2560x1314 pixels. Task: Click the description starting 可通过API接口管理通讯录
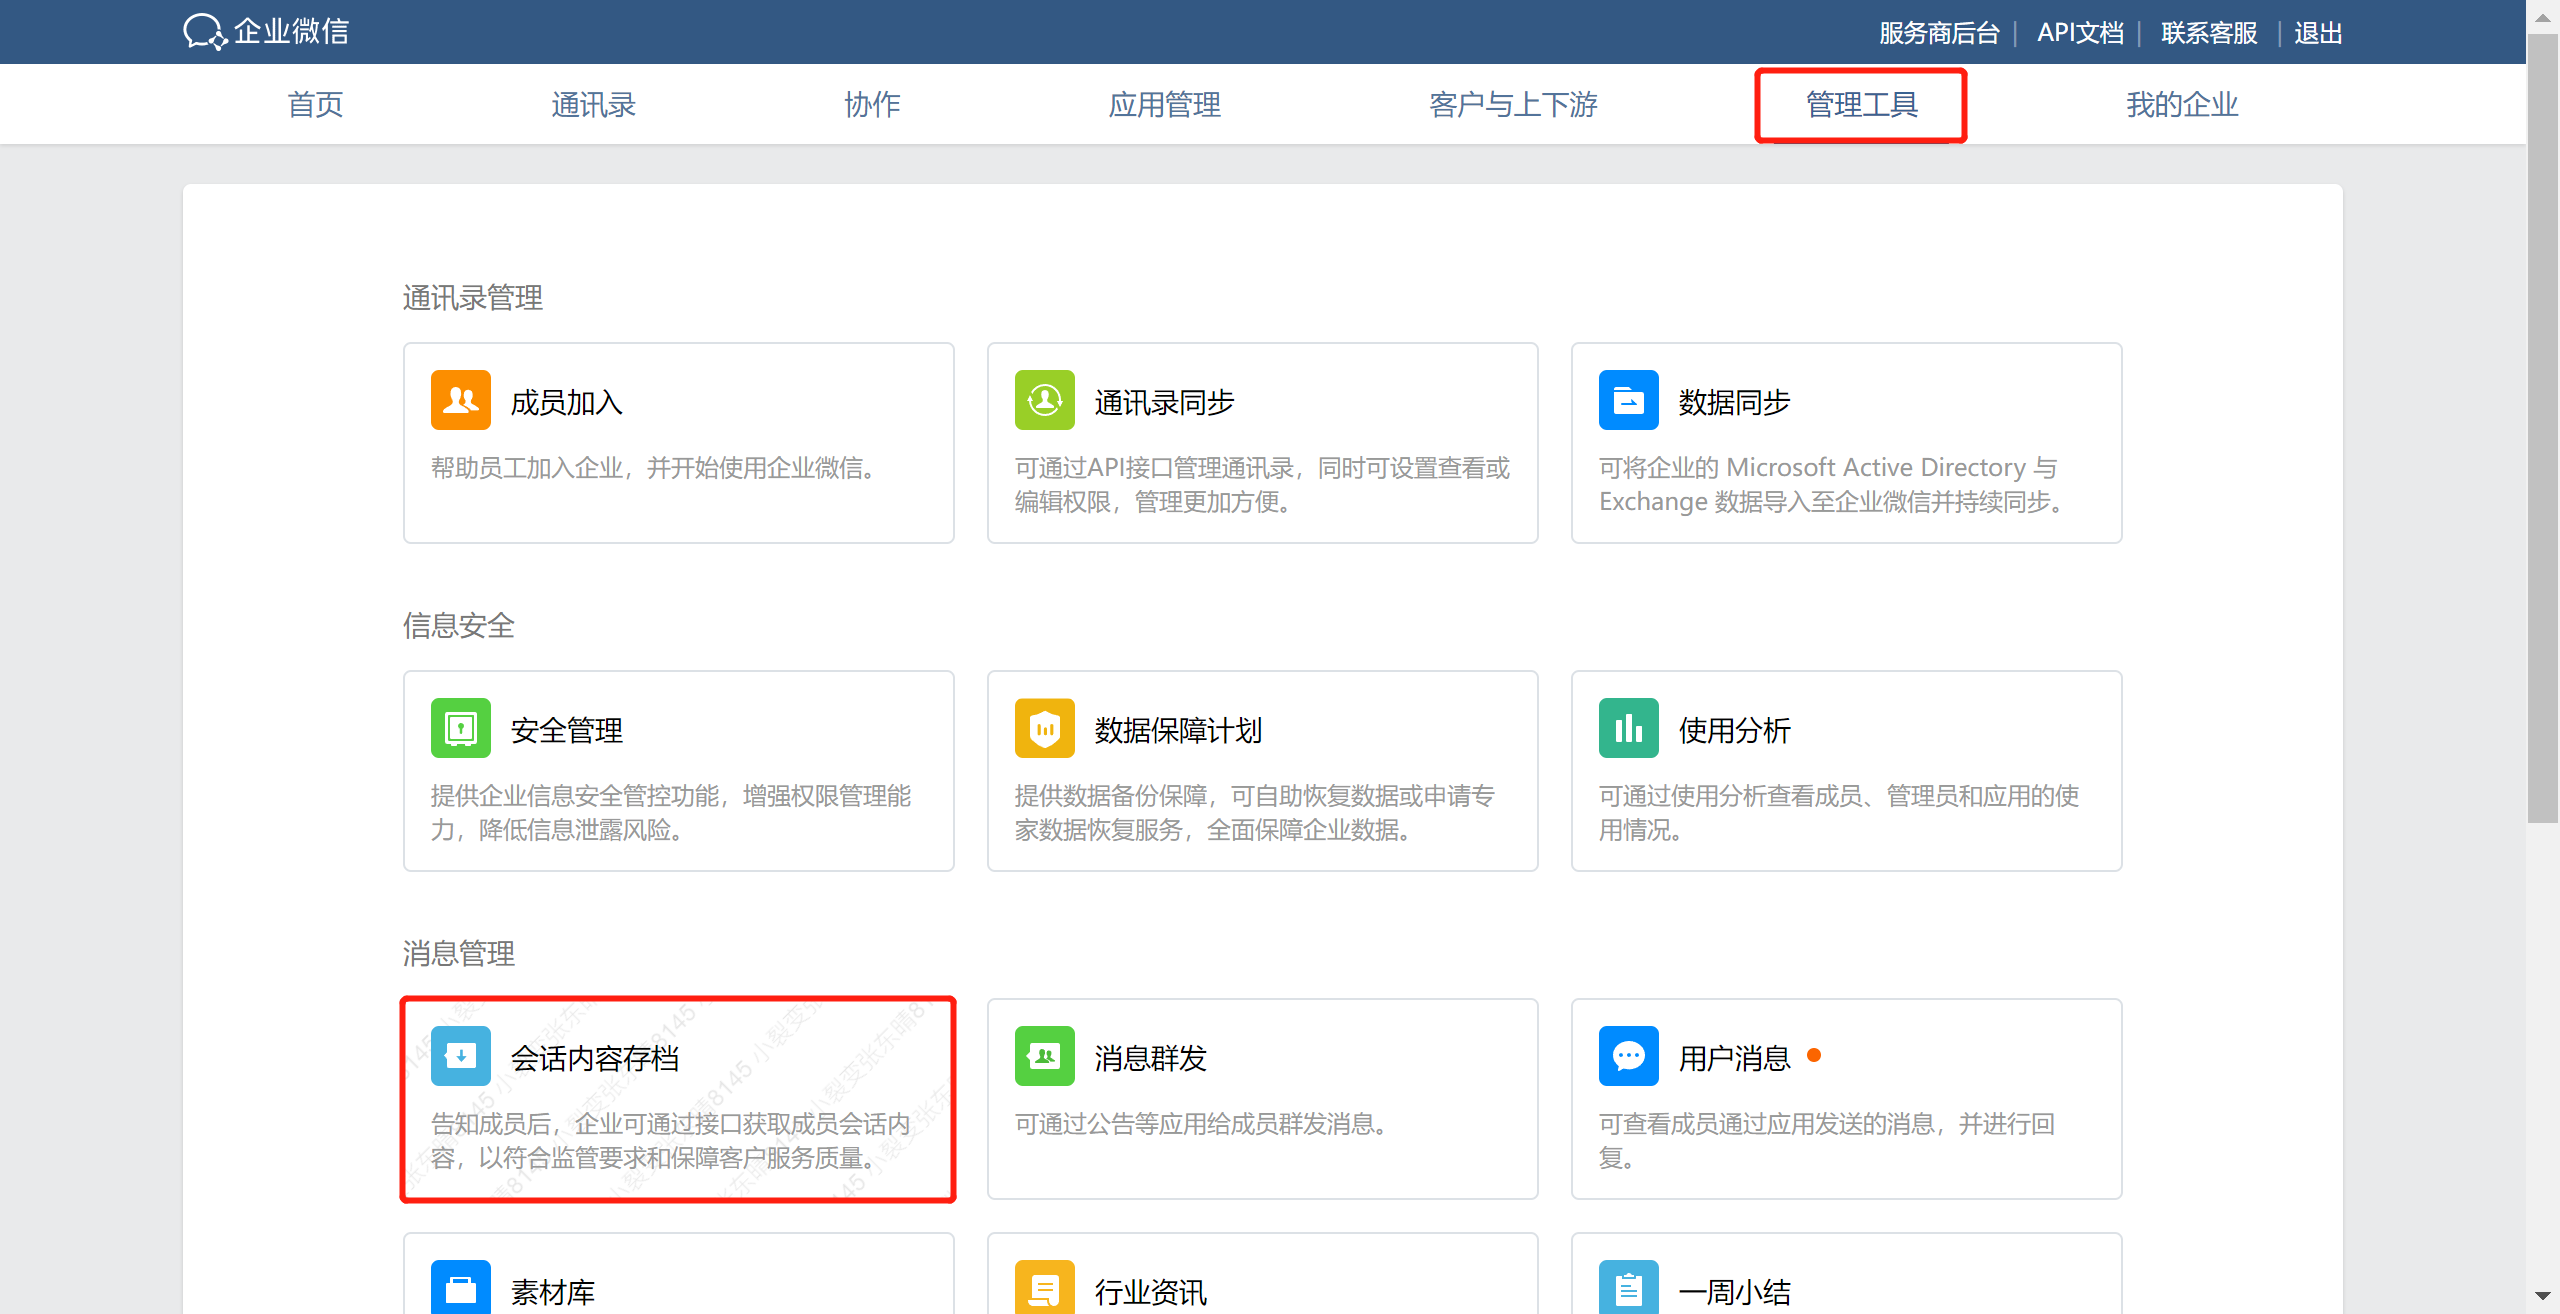pyautogui.click(x=1262, y=485)
